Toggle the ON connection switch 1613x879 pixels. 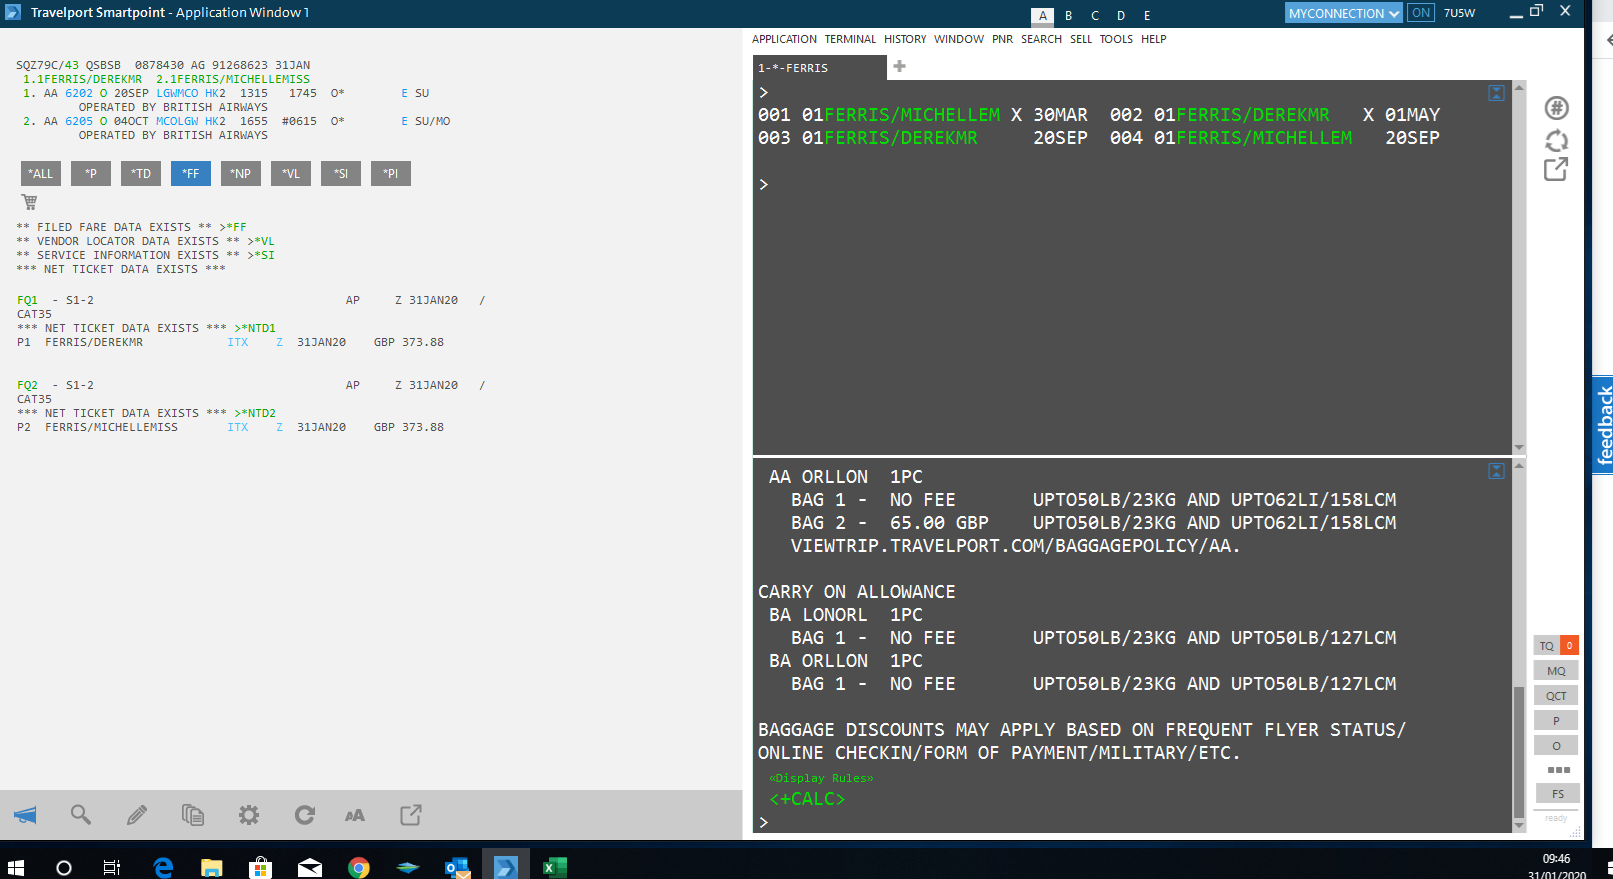[x=1420, y=13]
